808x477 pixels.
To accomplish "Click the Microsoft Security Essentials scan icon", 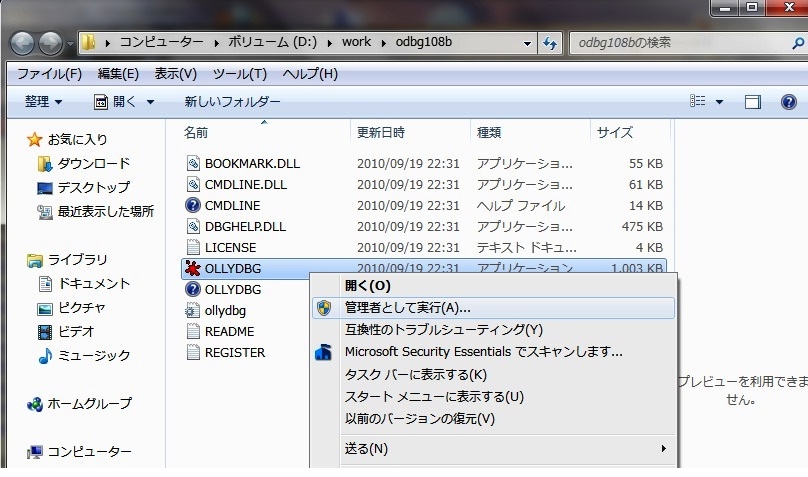I will click(x=323, y=352).
